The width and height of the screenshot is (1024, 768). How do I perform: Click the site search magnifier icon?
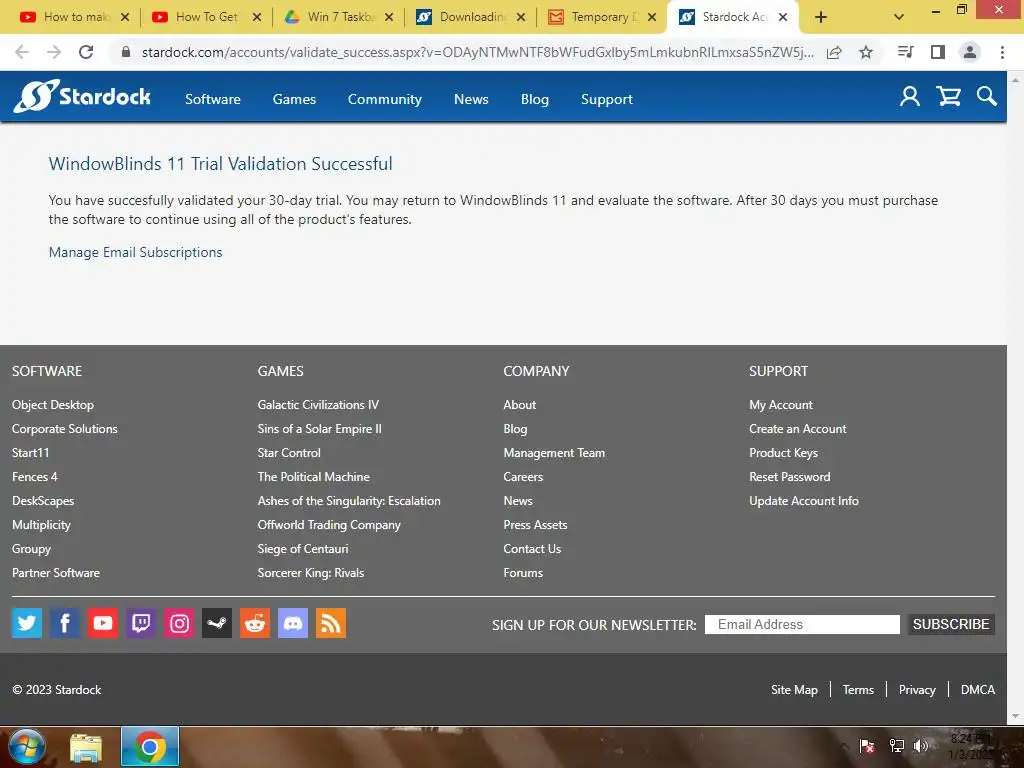click(986, 97)
